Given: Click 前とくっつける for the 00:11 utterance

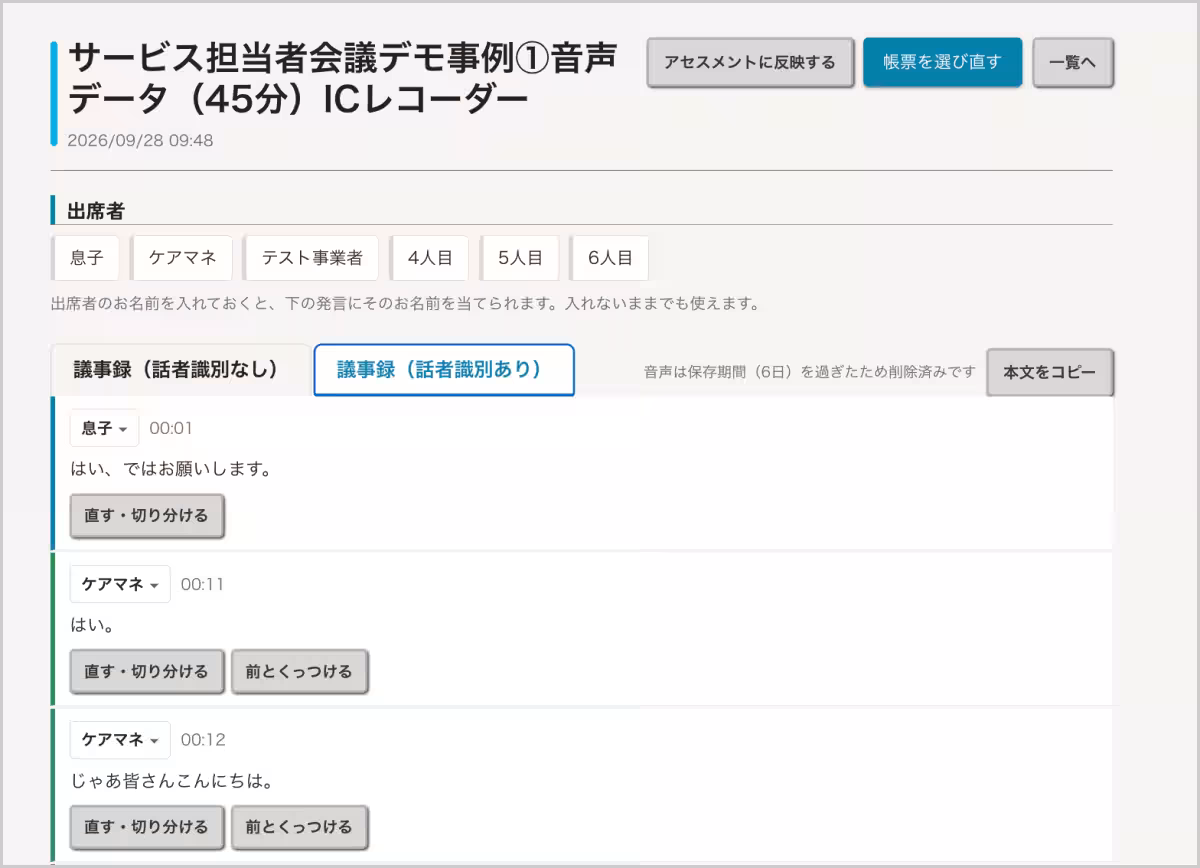Looking at the screenshot, I should (299, 672).
